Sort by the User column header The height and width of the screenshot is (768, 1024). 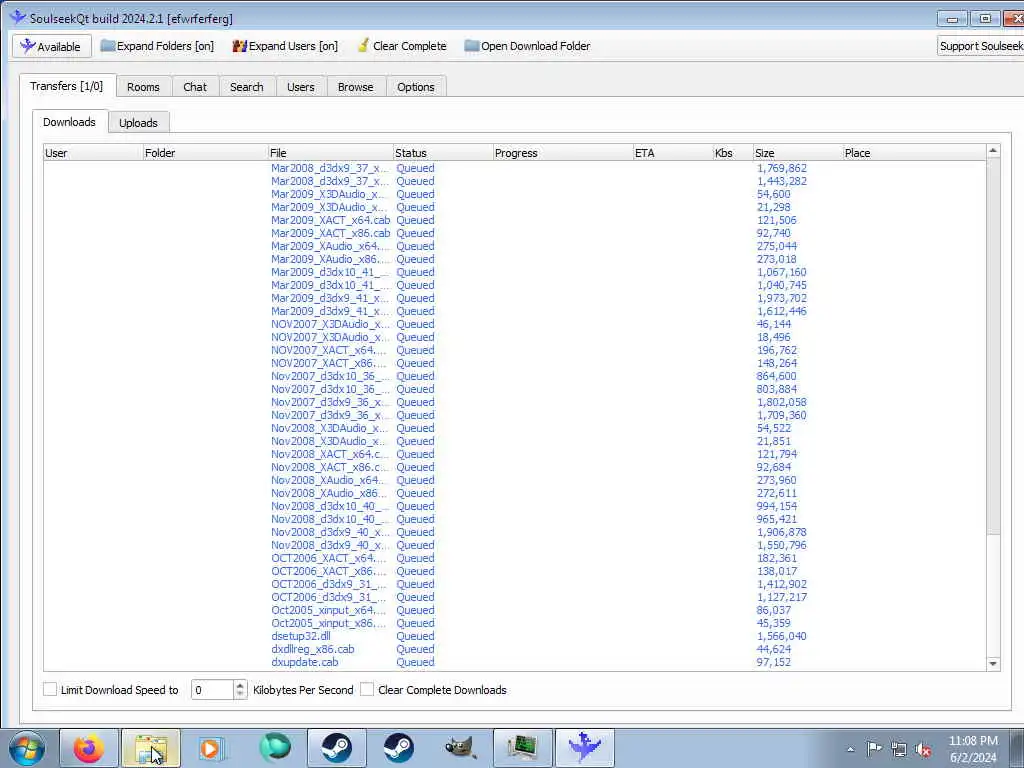pyautogui.click(x=93, y=153)
